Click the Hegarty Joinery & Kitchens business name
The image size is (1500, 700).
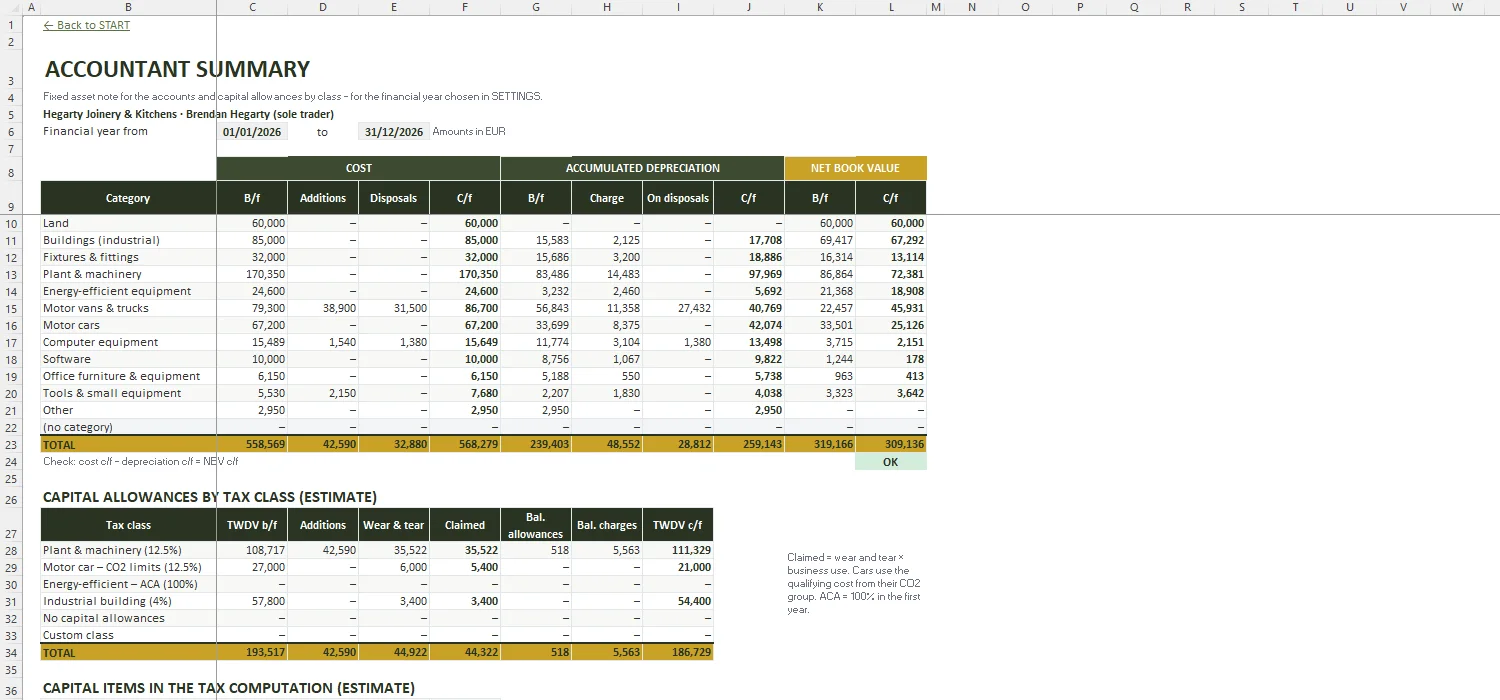pyautogui.click(x=111, y=114)
